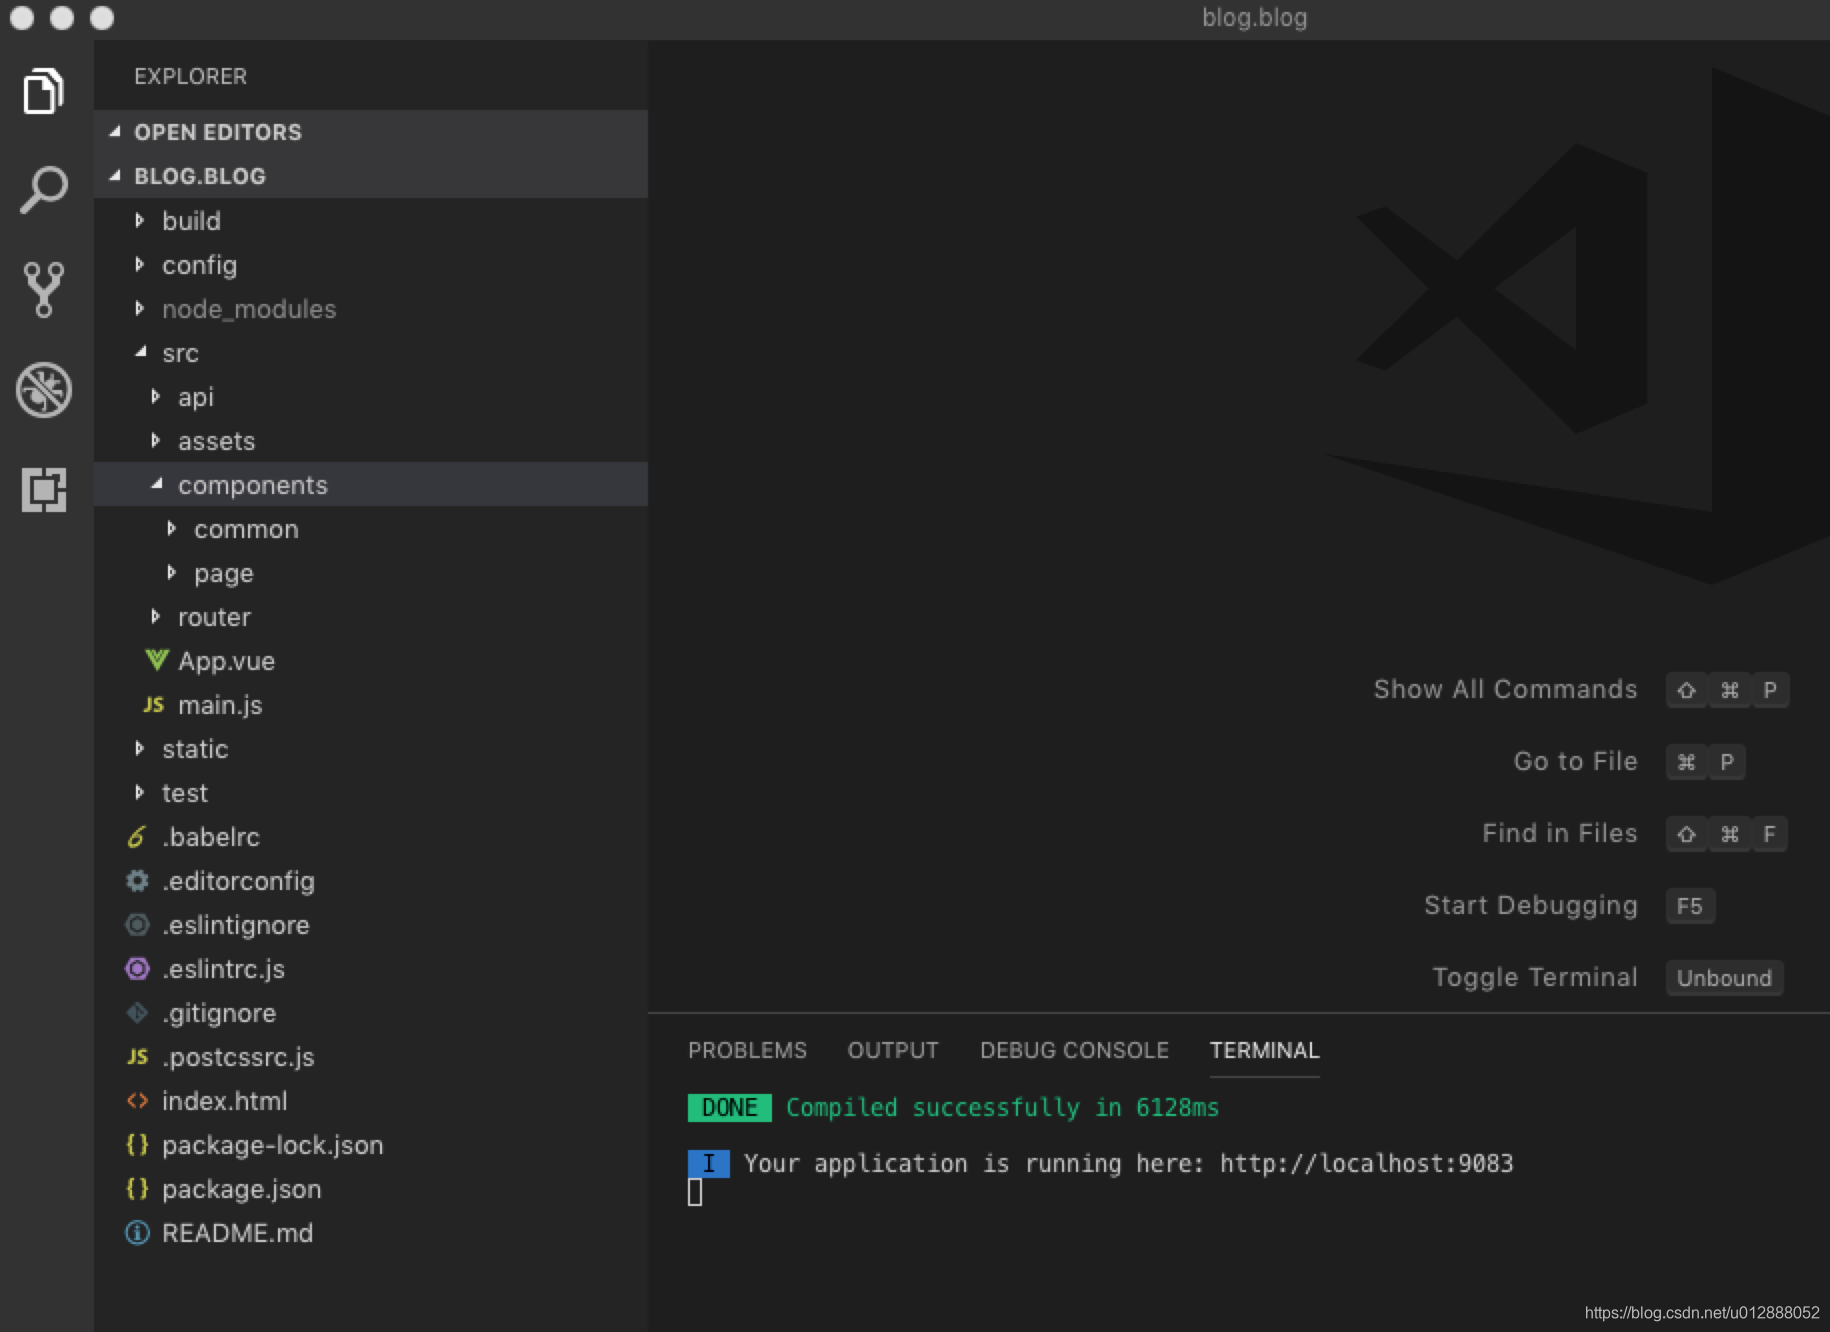The height and width of the screenshot is (1332, 1830).
Task: Select the TERMINAL tab
Action: (x=1264, y=1050)
